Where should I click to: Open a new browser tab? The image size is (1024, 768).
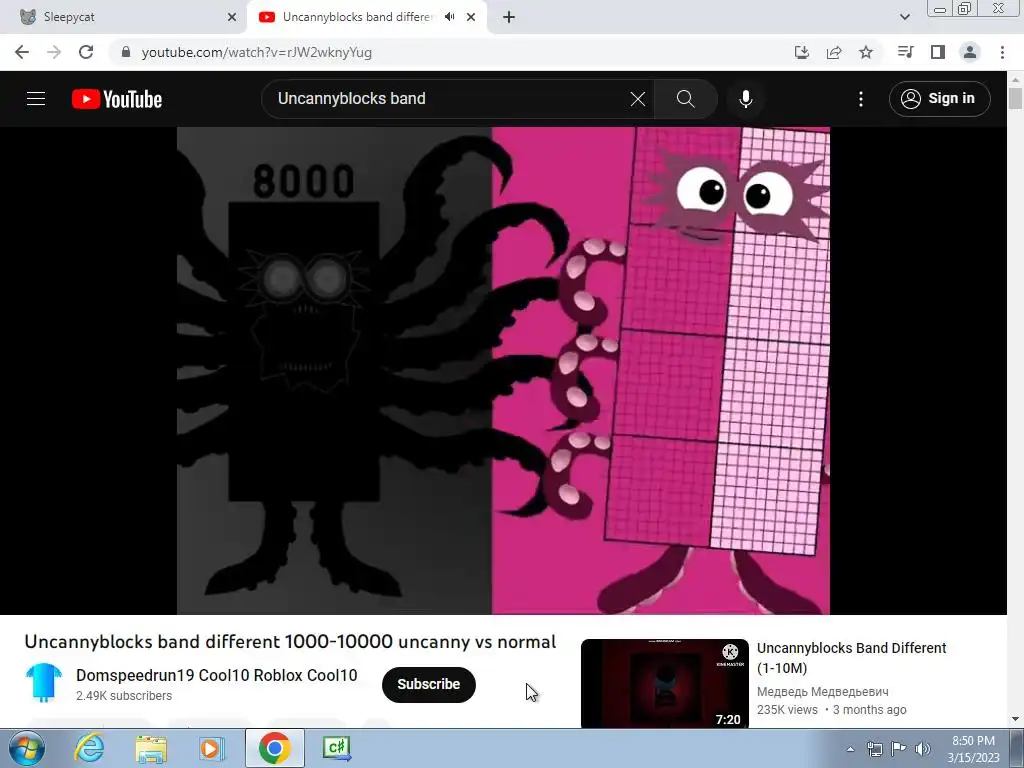tap(509, 18)
